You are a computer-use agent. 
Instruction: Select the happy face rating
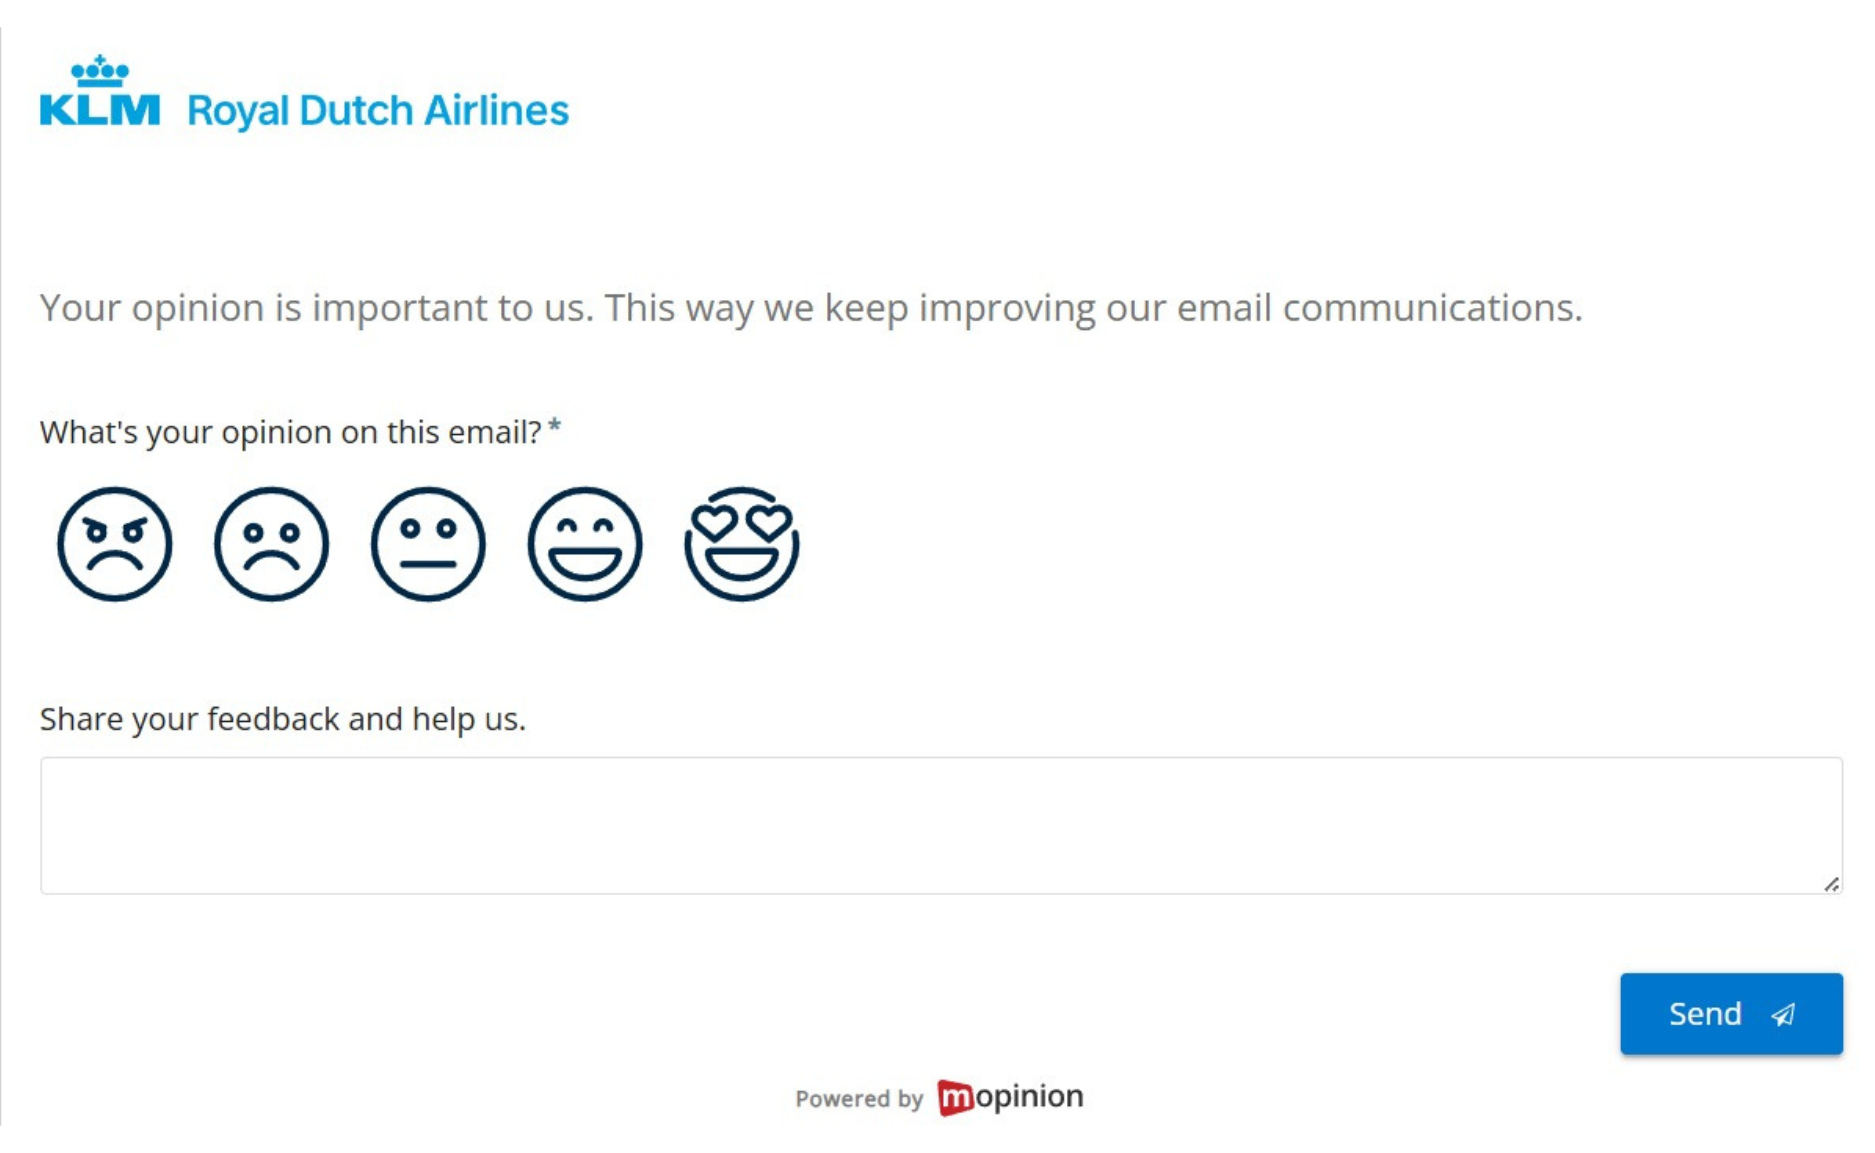tap(585, 545)
